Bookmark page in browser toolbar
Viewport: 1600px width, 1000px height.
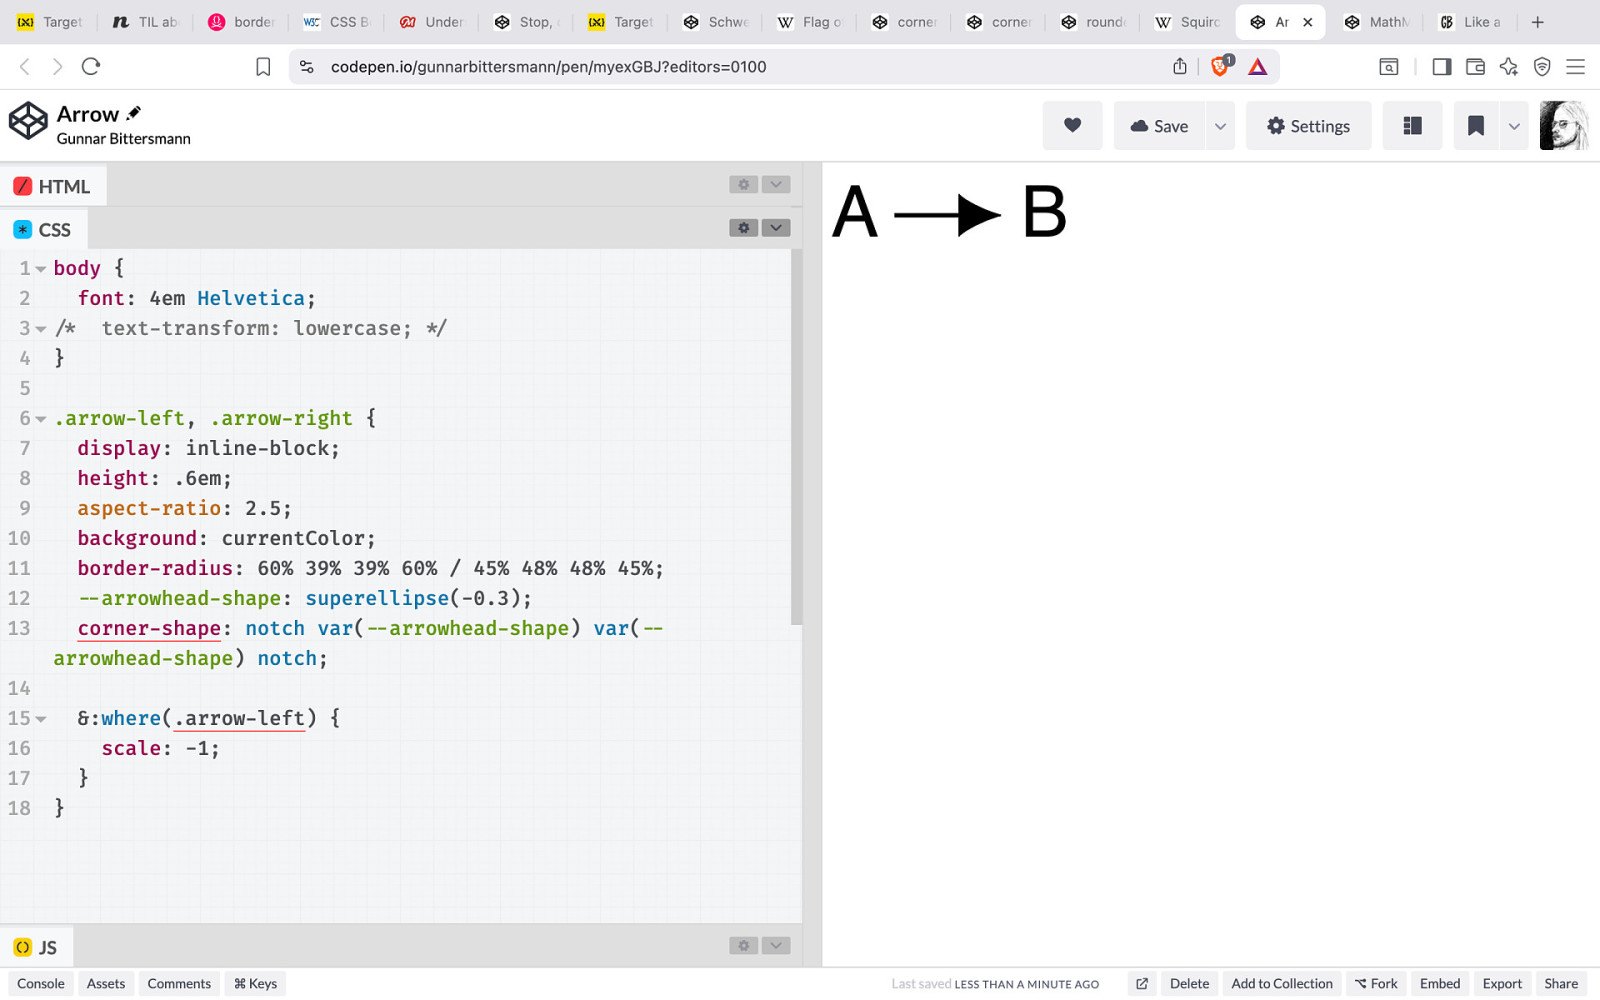coord(263,67)
